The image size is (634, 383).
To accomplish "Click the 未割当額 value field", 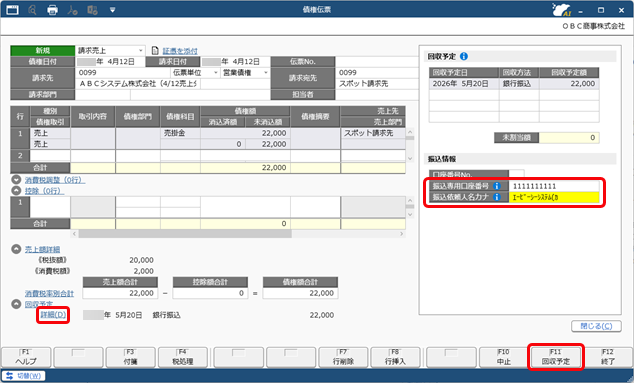I will 569,138.
